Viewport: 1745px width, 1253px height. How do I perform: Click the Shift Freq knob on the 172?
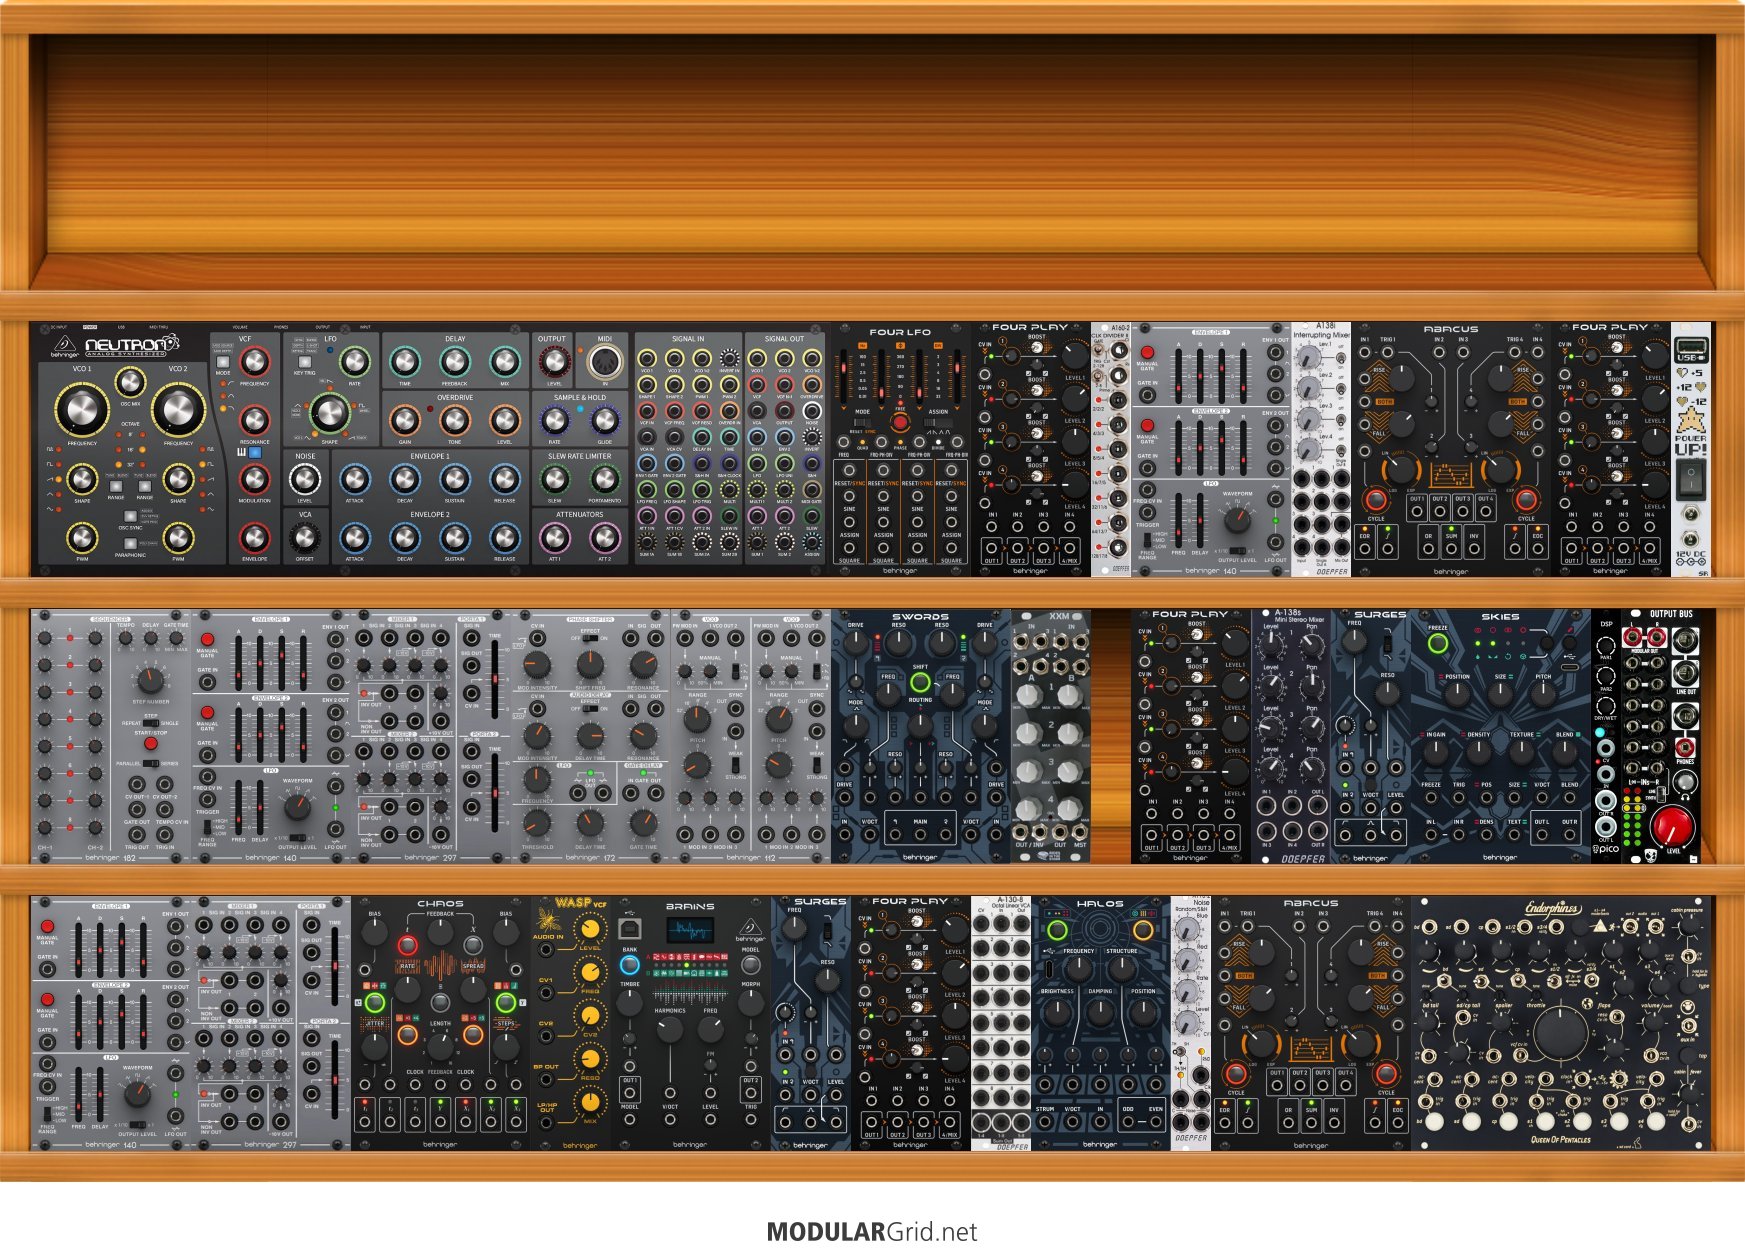[x=590, y=666]
